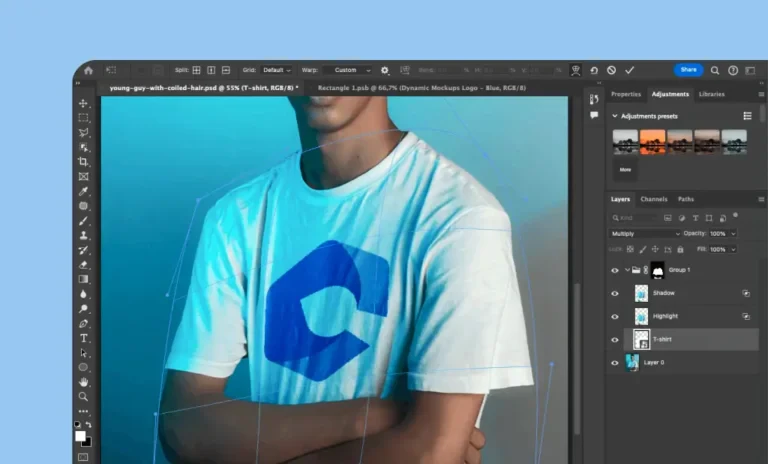Click the blue Share button

688,70
